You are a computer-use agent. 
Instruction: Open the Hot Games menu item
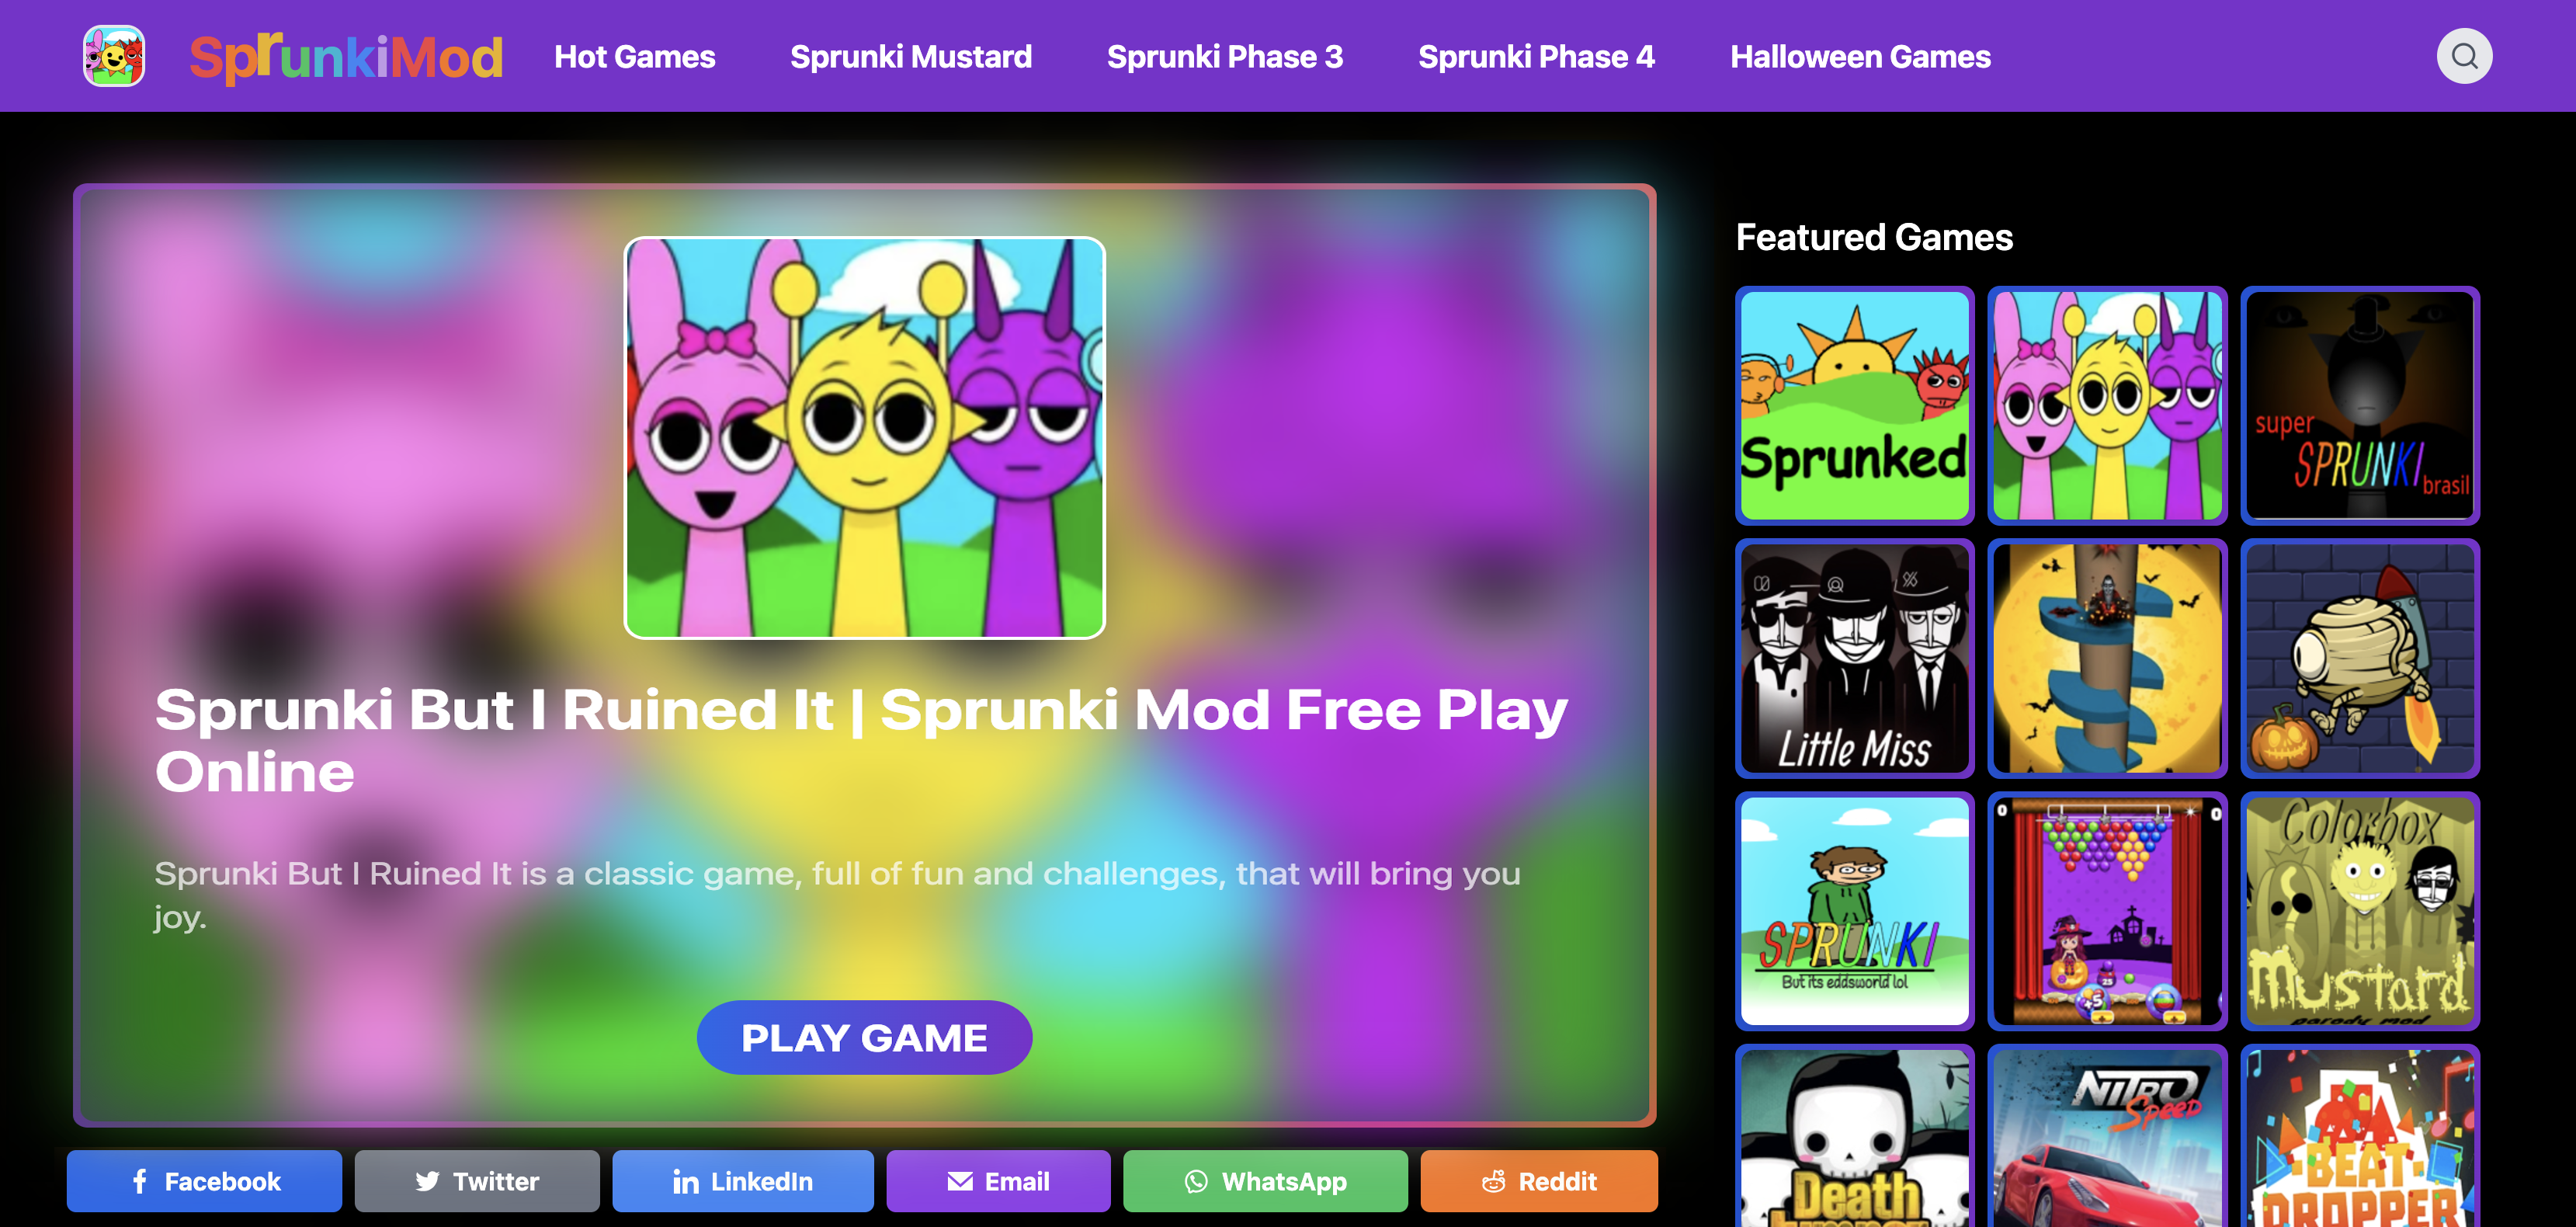point(635,57)
